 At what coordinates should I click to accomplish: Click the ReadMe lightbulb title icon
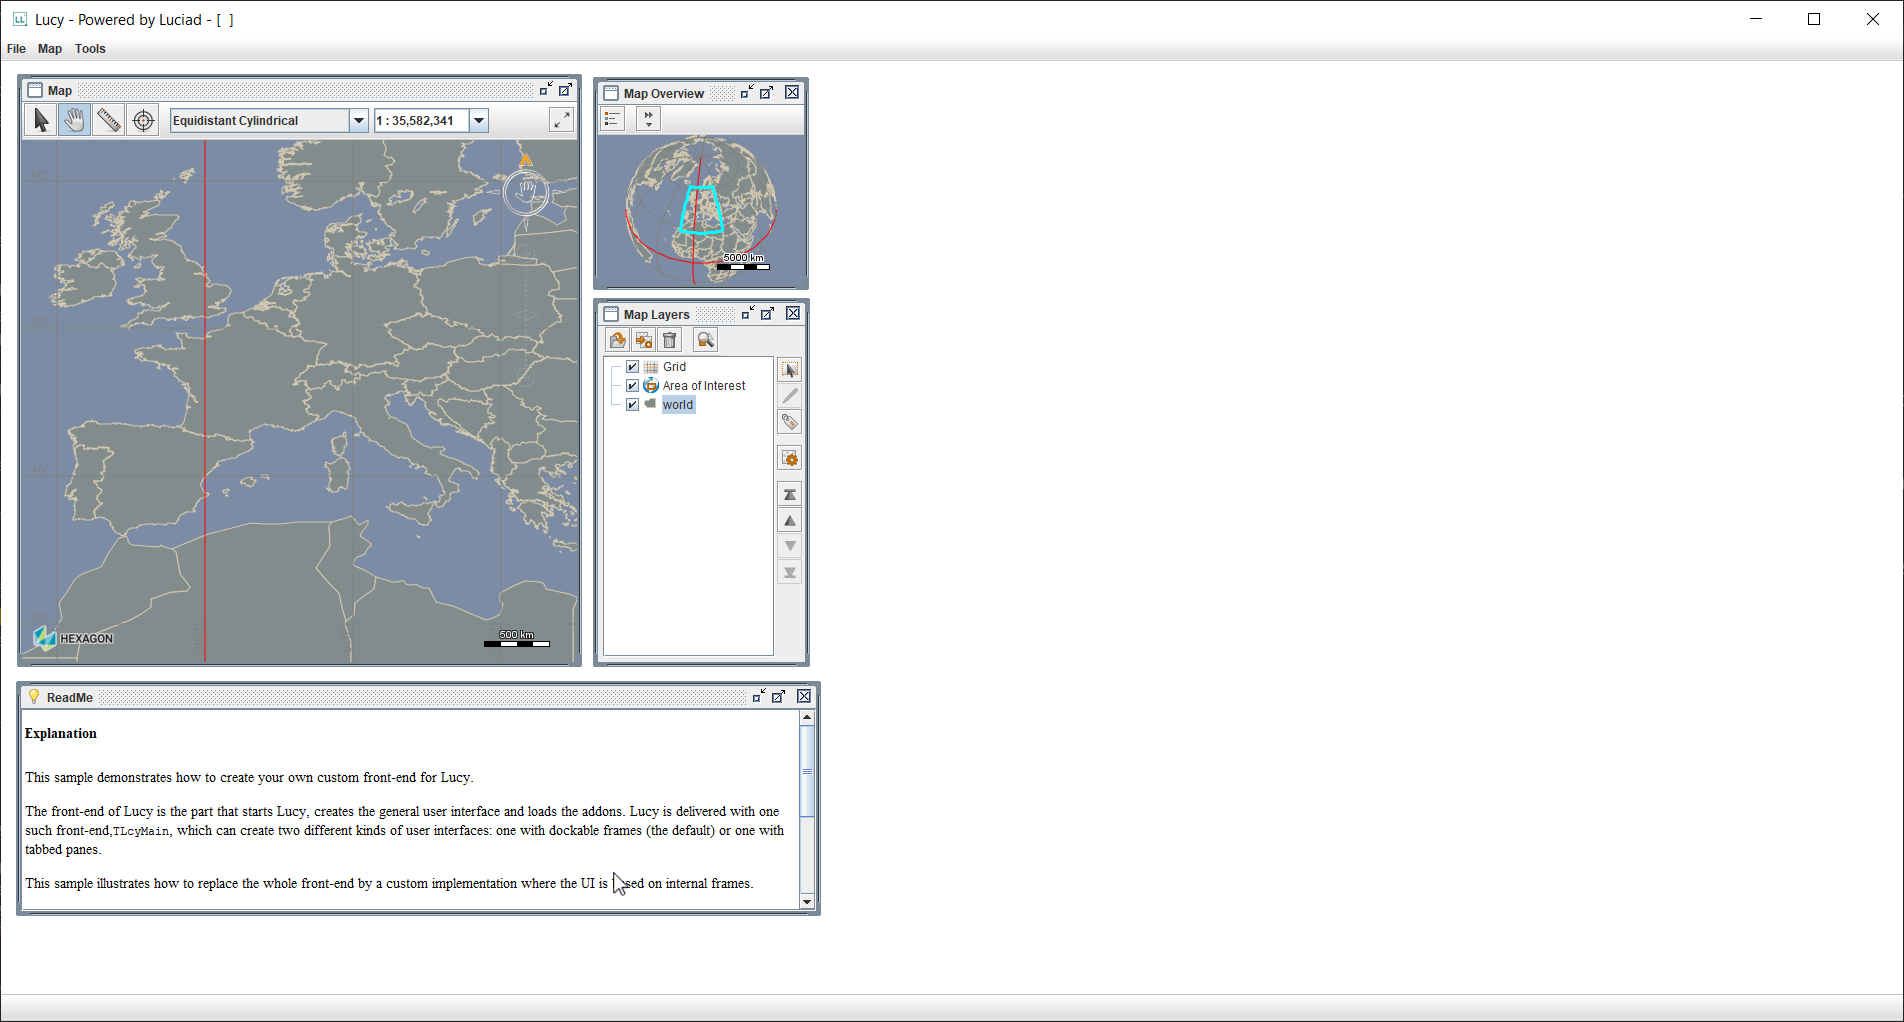(34, 697)
